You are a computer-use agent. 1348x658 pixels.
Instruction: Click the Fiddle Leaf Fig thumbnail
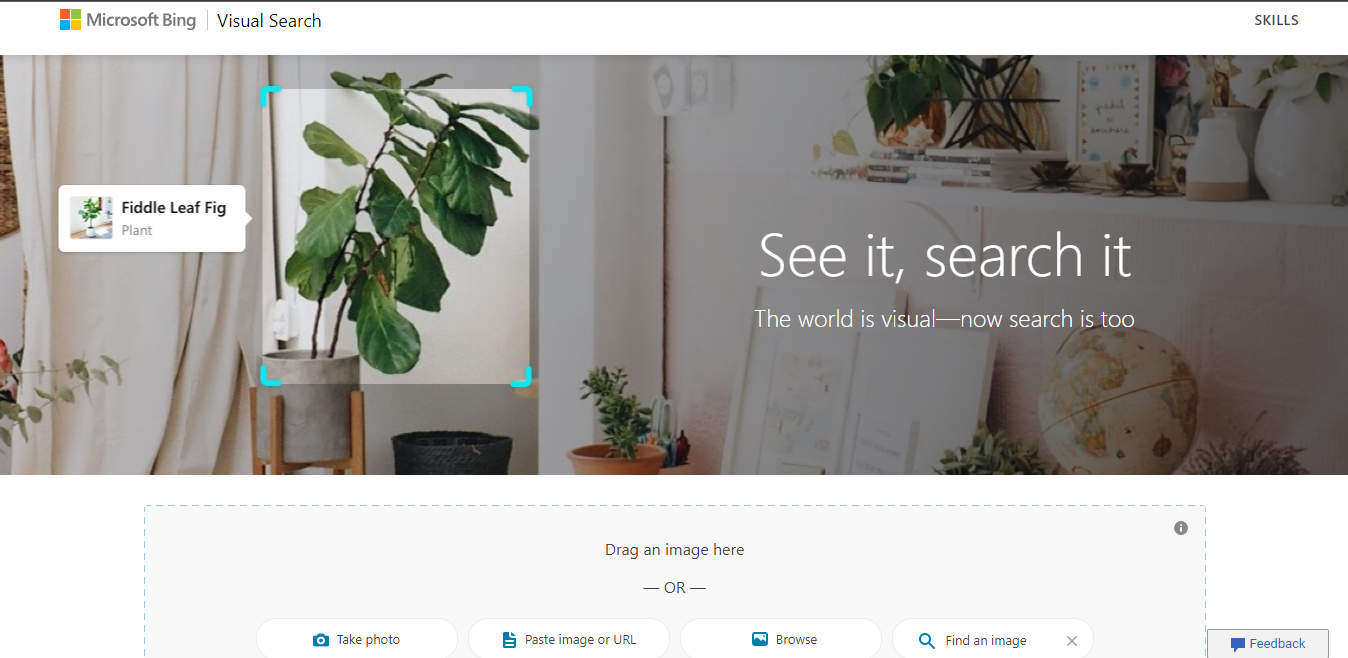tap(91, 218)
